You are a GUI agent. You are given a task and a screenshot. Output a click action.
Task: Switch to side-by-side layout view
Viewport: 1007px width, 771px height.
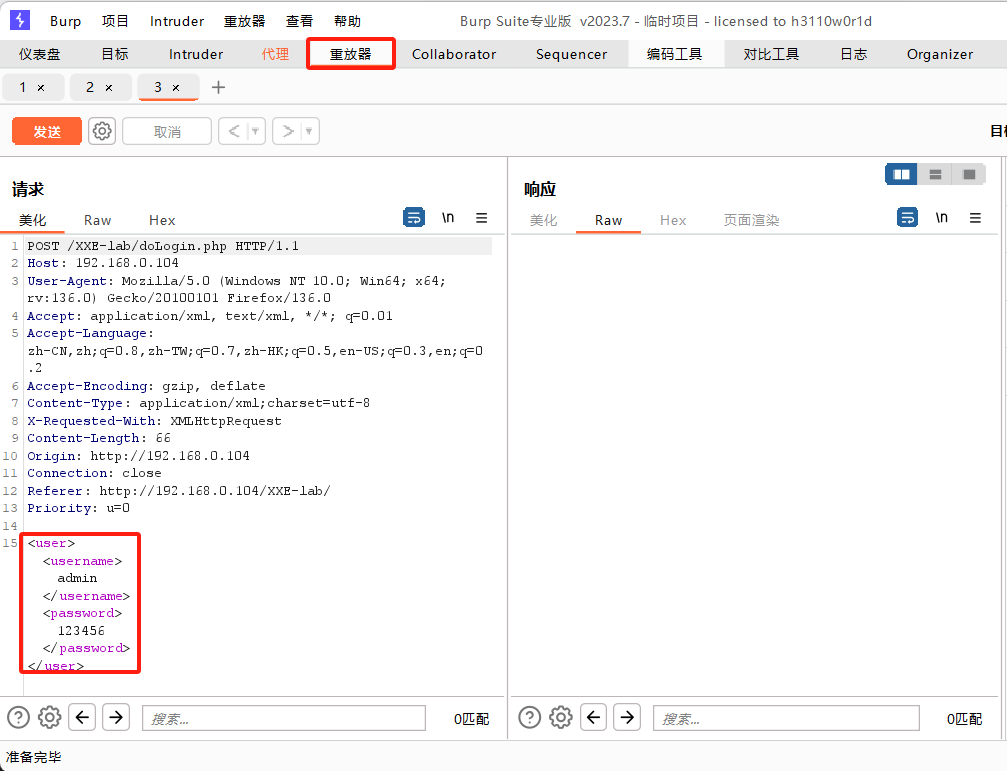(901, 174)
